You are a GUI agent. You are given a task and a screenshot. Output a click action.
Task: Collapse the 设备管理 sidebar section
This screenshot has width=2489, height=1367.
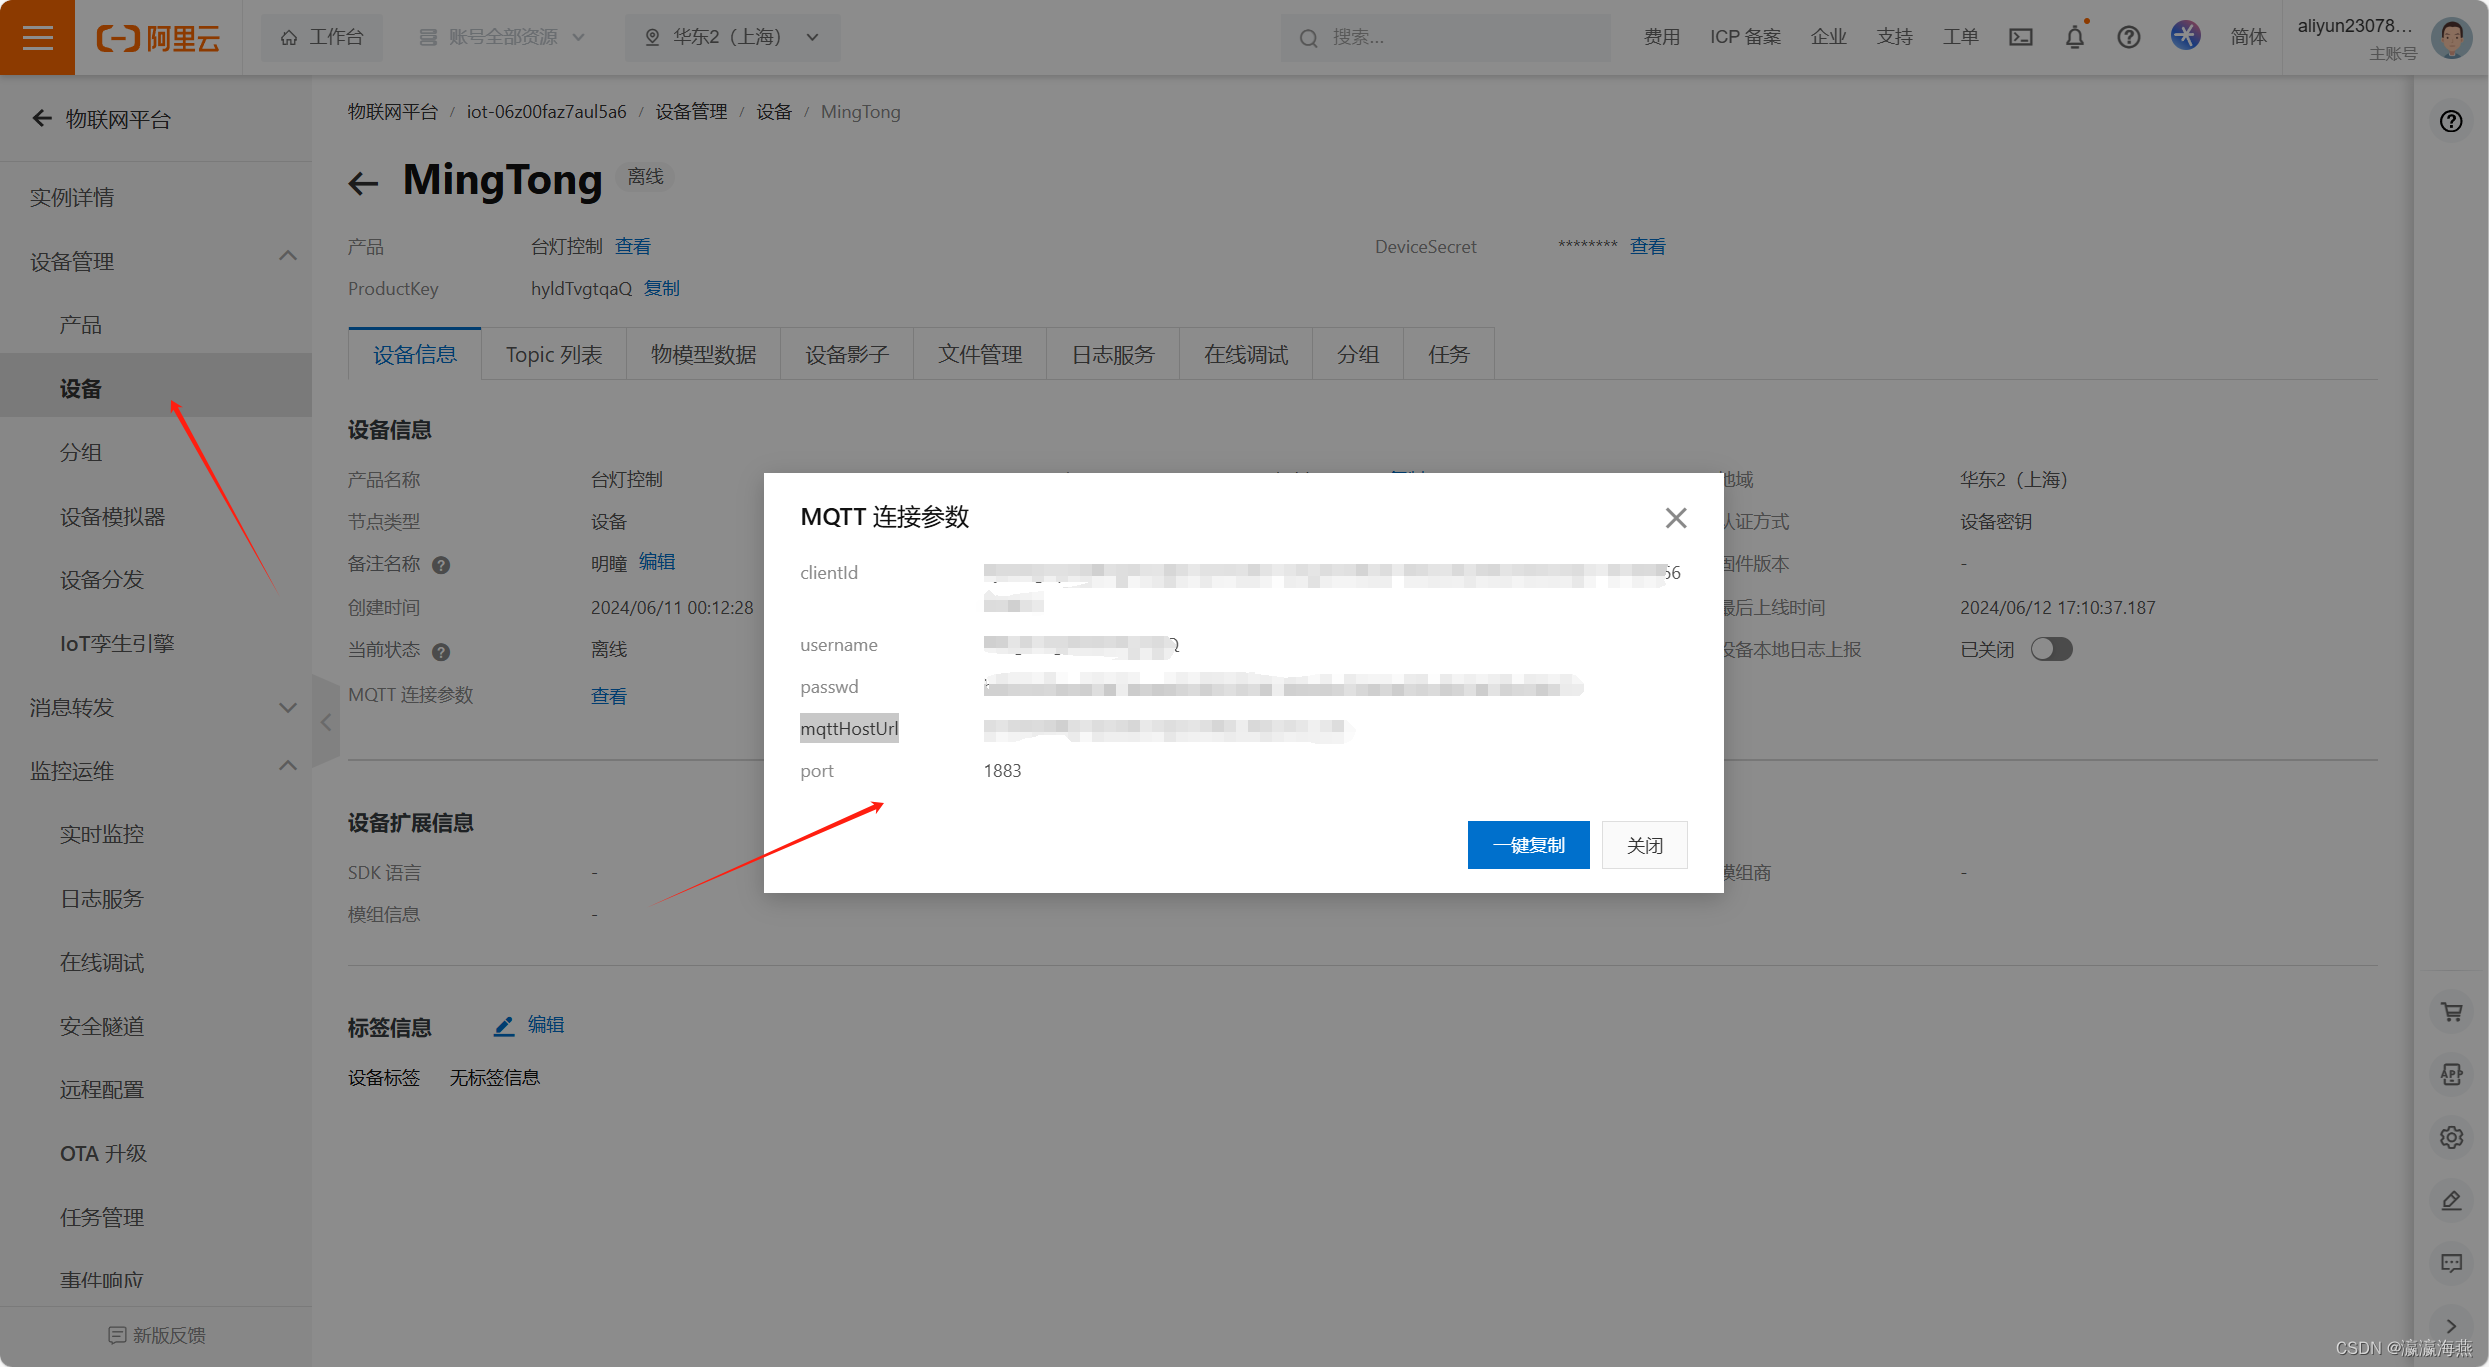point(287,257)
